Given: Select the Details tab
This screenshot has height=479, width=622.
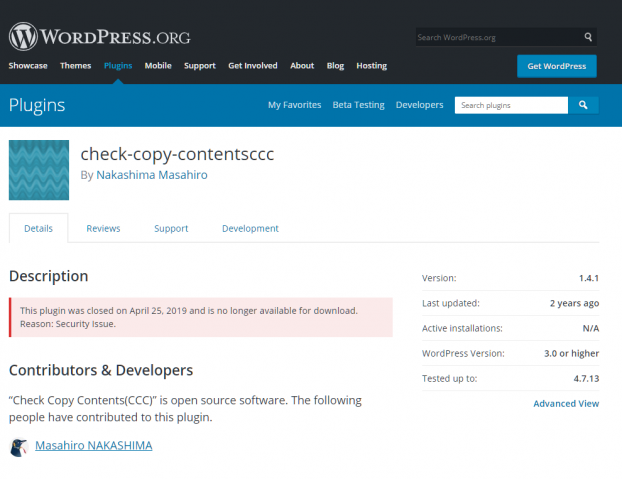Looking at the screenshot, I should click(x=38, y=228).
